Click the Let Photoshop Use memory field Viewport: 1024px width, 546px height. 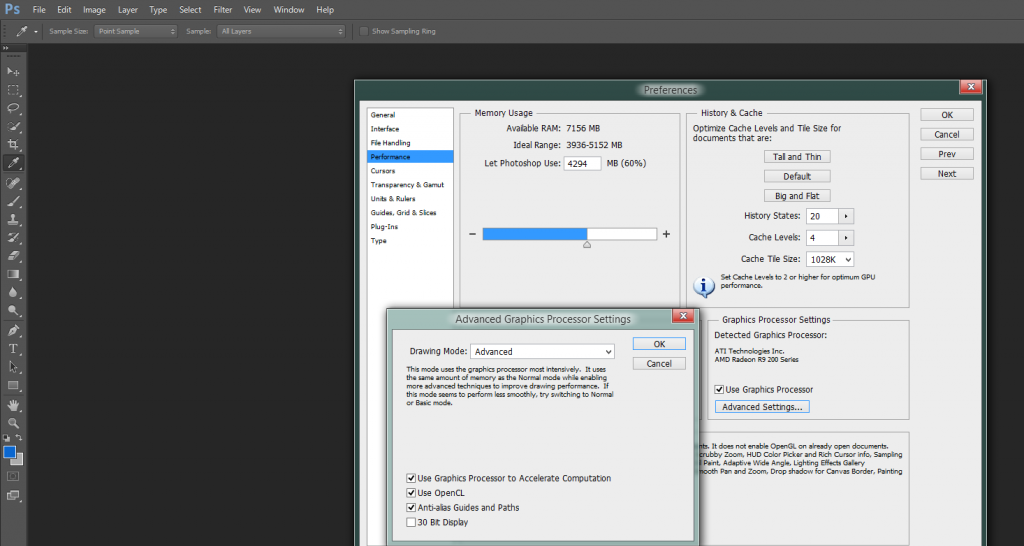click(x=583, y=163)
